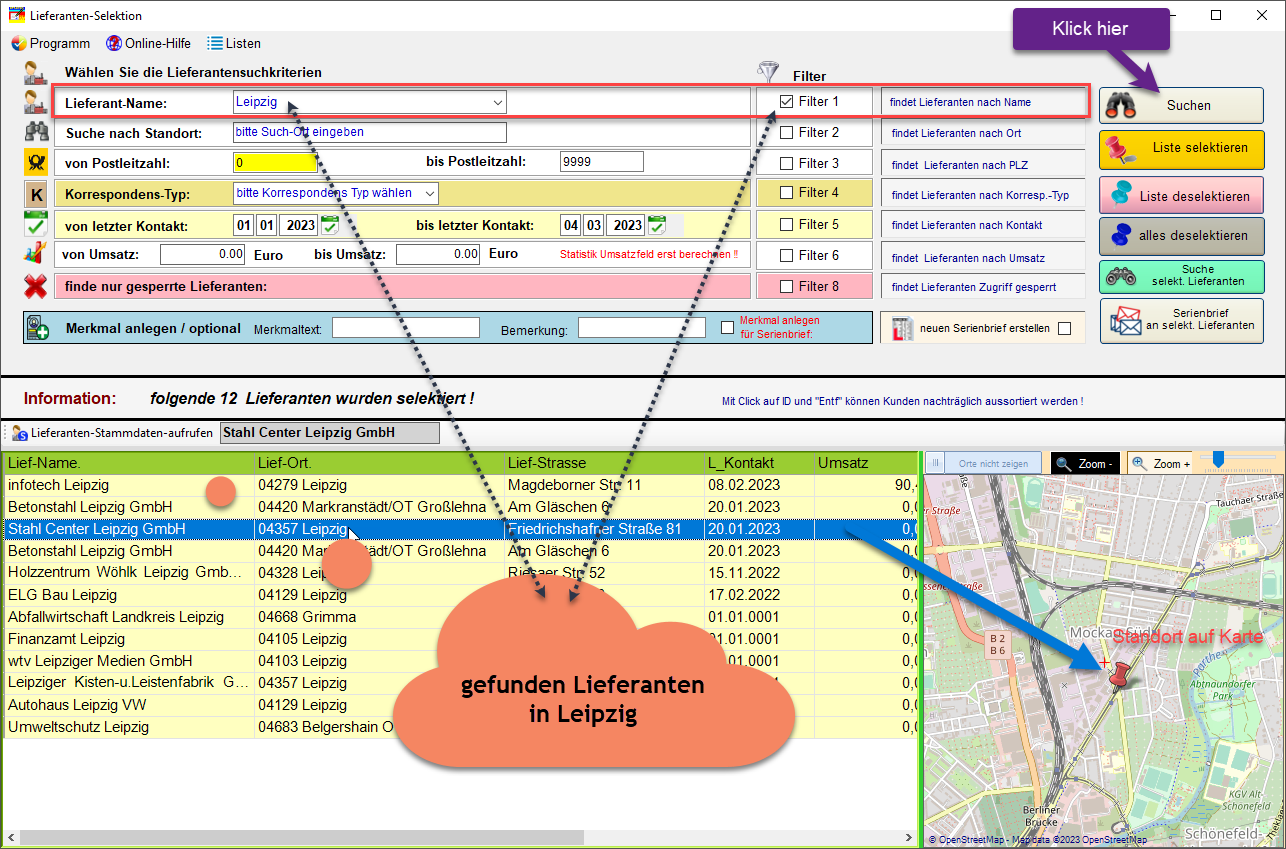This screenshot has height=849, width=1286.
Task: Click the Bemerkung input field
Action: pyautogui.click(x=642, y=328)
